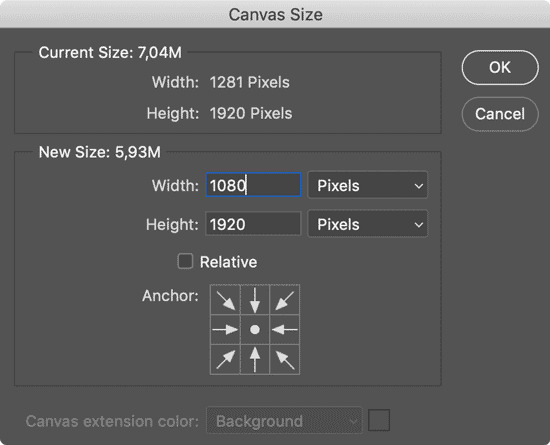Set anchor to bottom-center arrow
The width and height of the screenshot is (550, 445).
coord(255,359)
